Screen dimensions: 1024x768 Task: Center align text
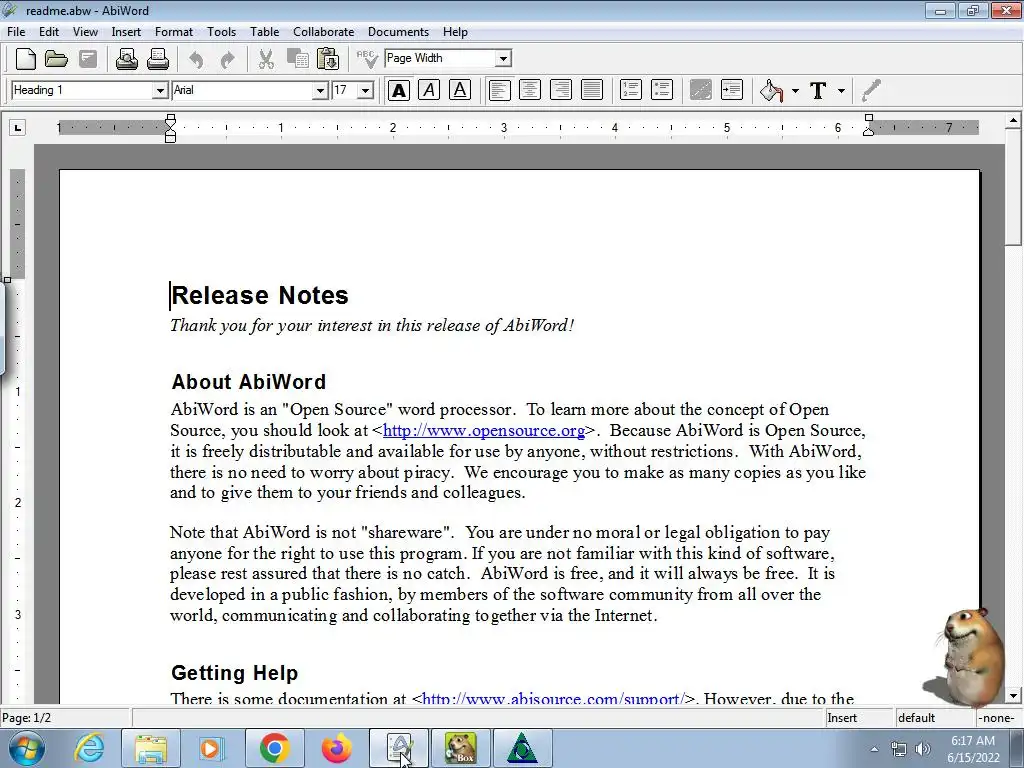tap(530, 90)
